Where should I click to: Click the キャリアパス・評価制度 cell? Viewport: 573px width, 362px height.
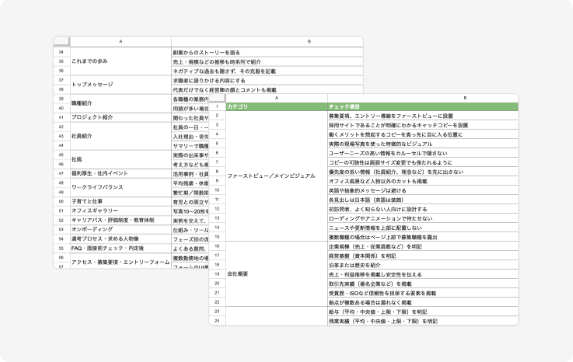(121, 220)
